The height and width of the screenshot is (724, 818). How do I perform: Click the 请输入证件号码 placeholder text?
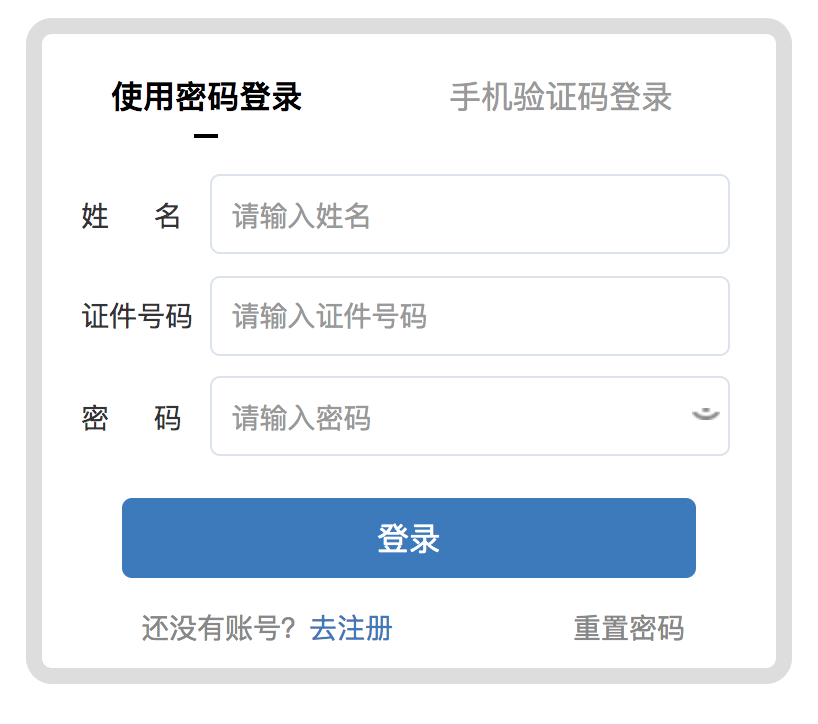pos(329,317)
